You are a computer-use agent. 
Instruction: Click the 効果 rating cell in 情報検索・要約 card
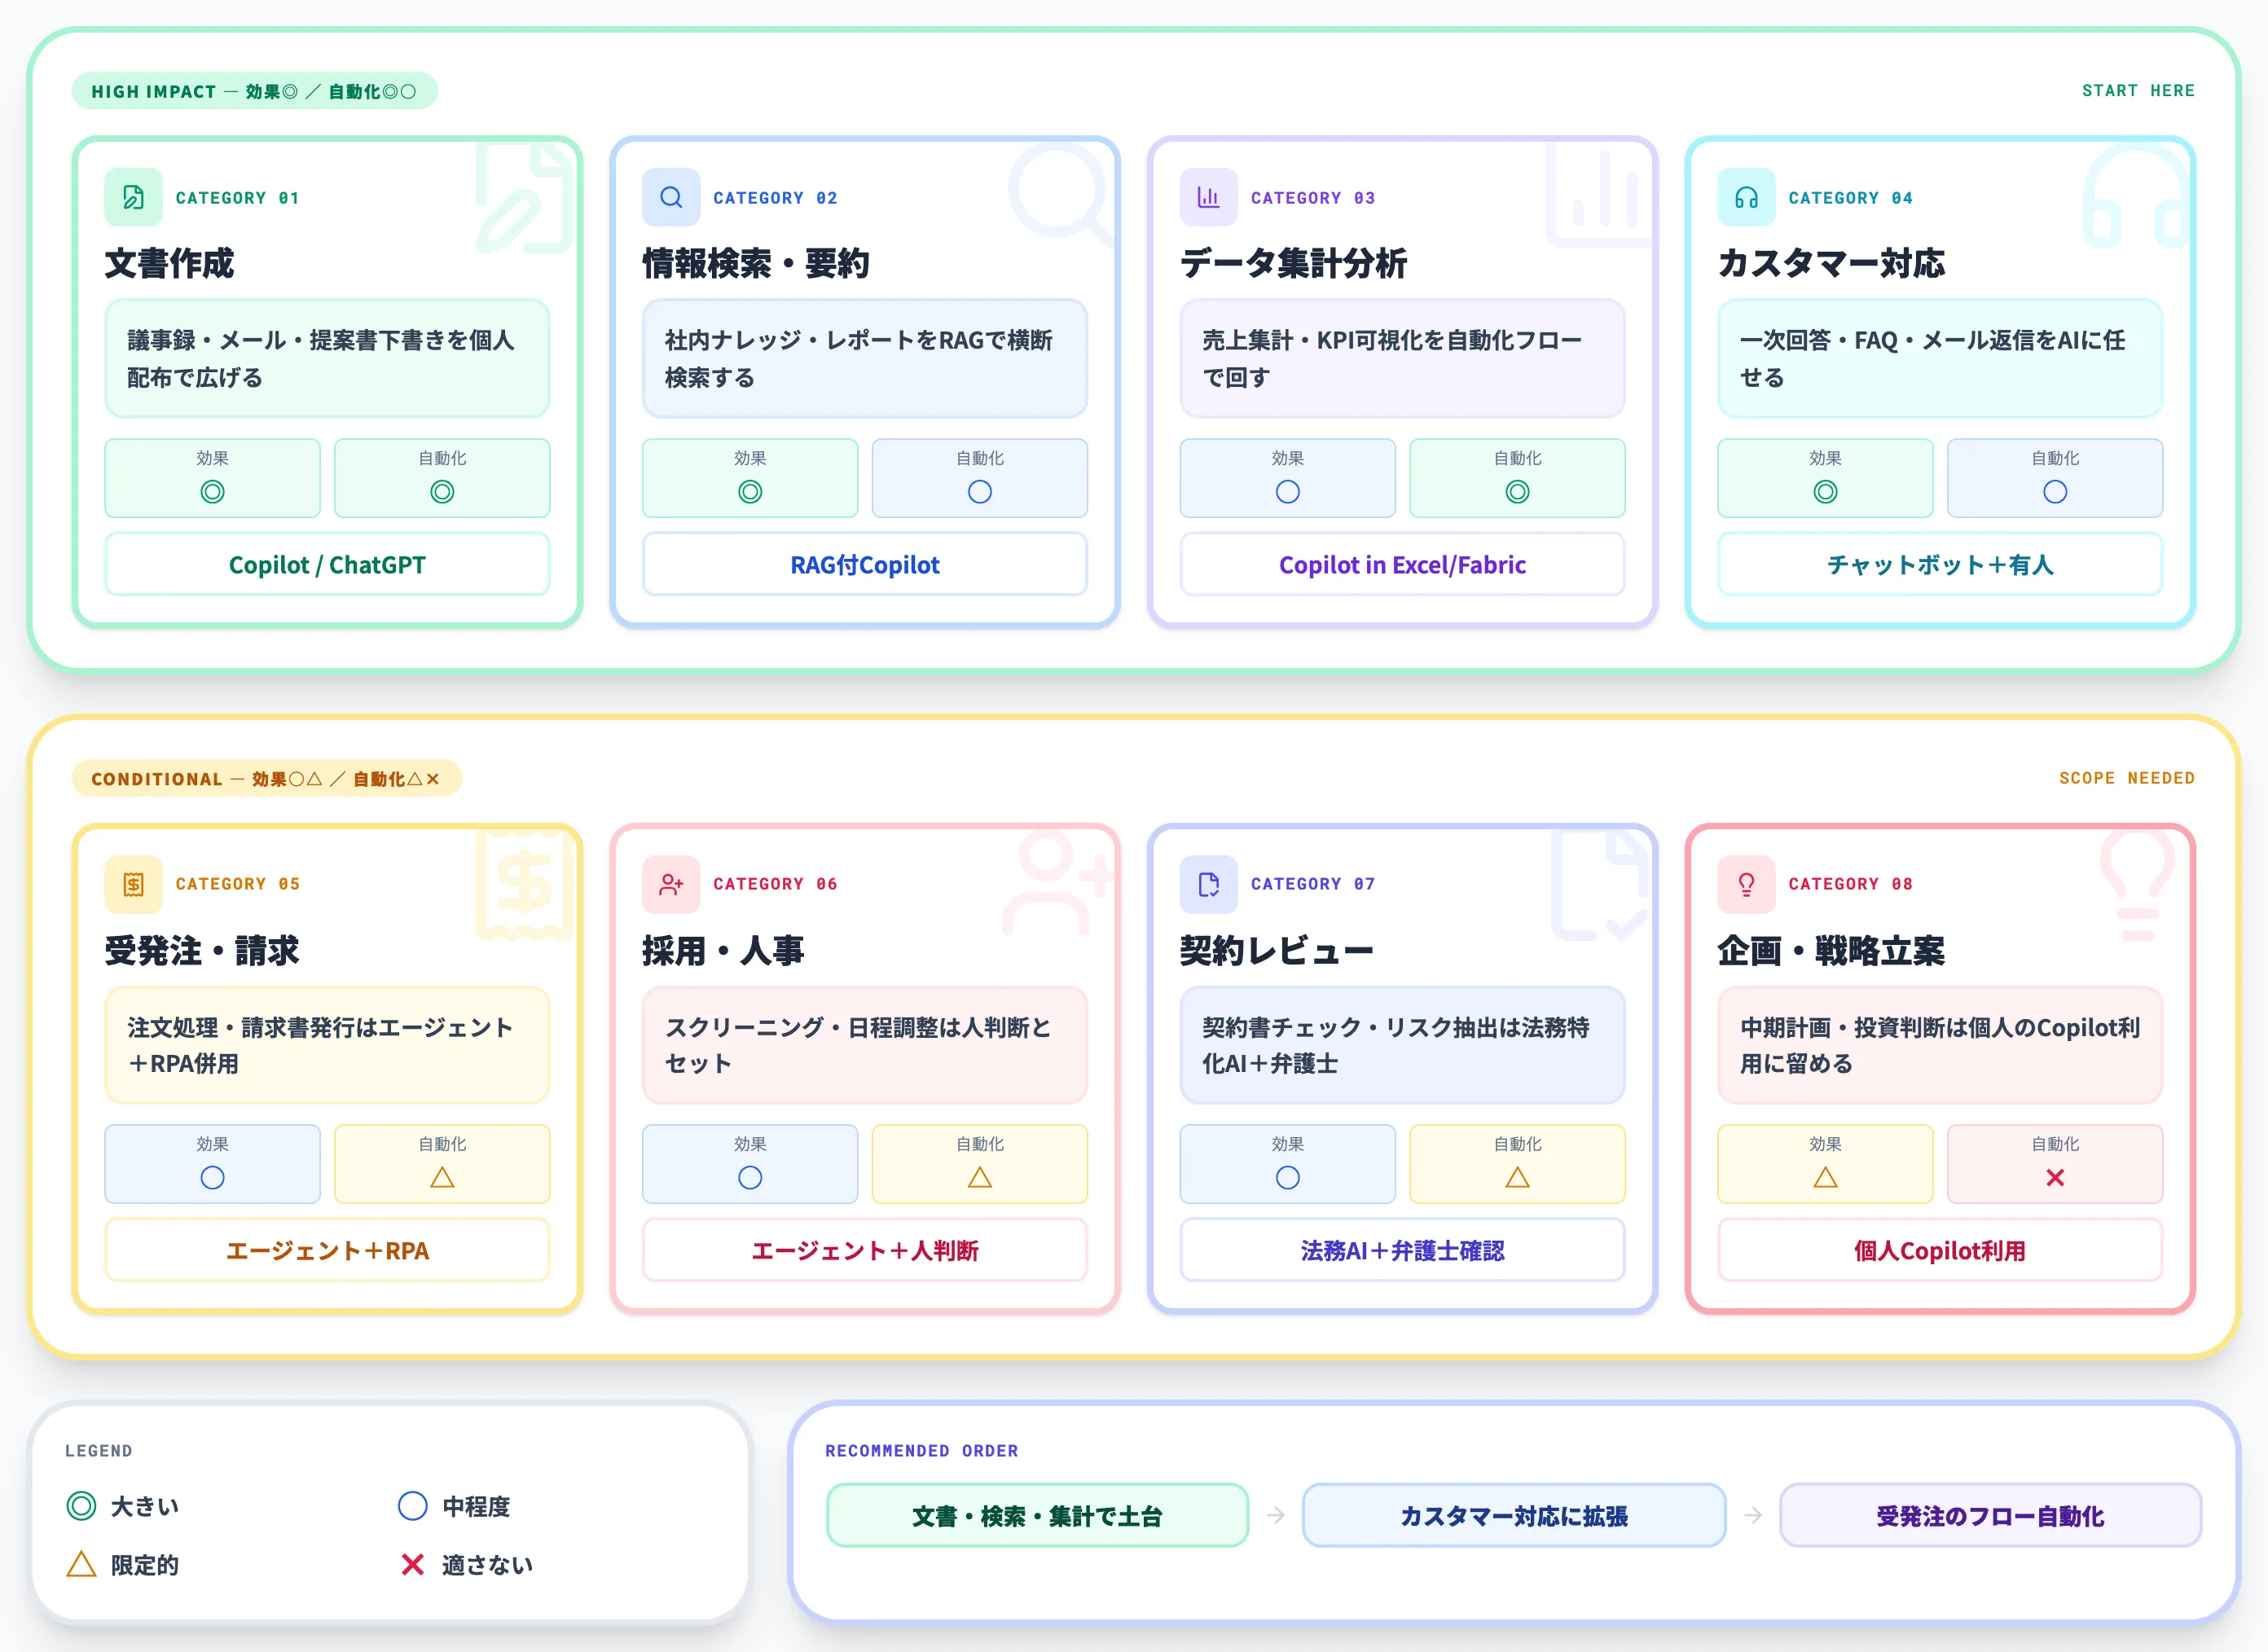pos(750,478)
